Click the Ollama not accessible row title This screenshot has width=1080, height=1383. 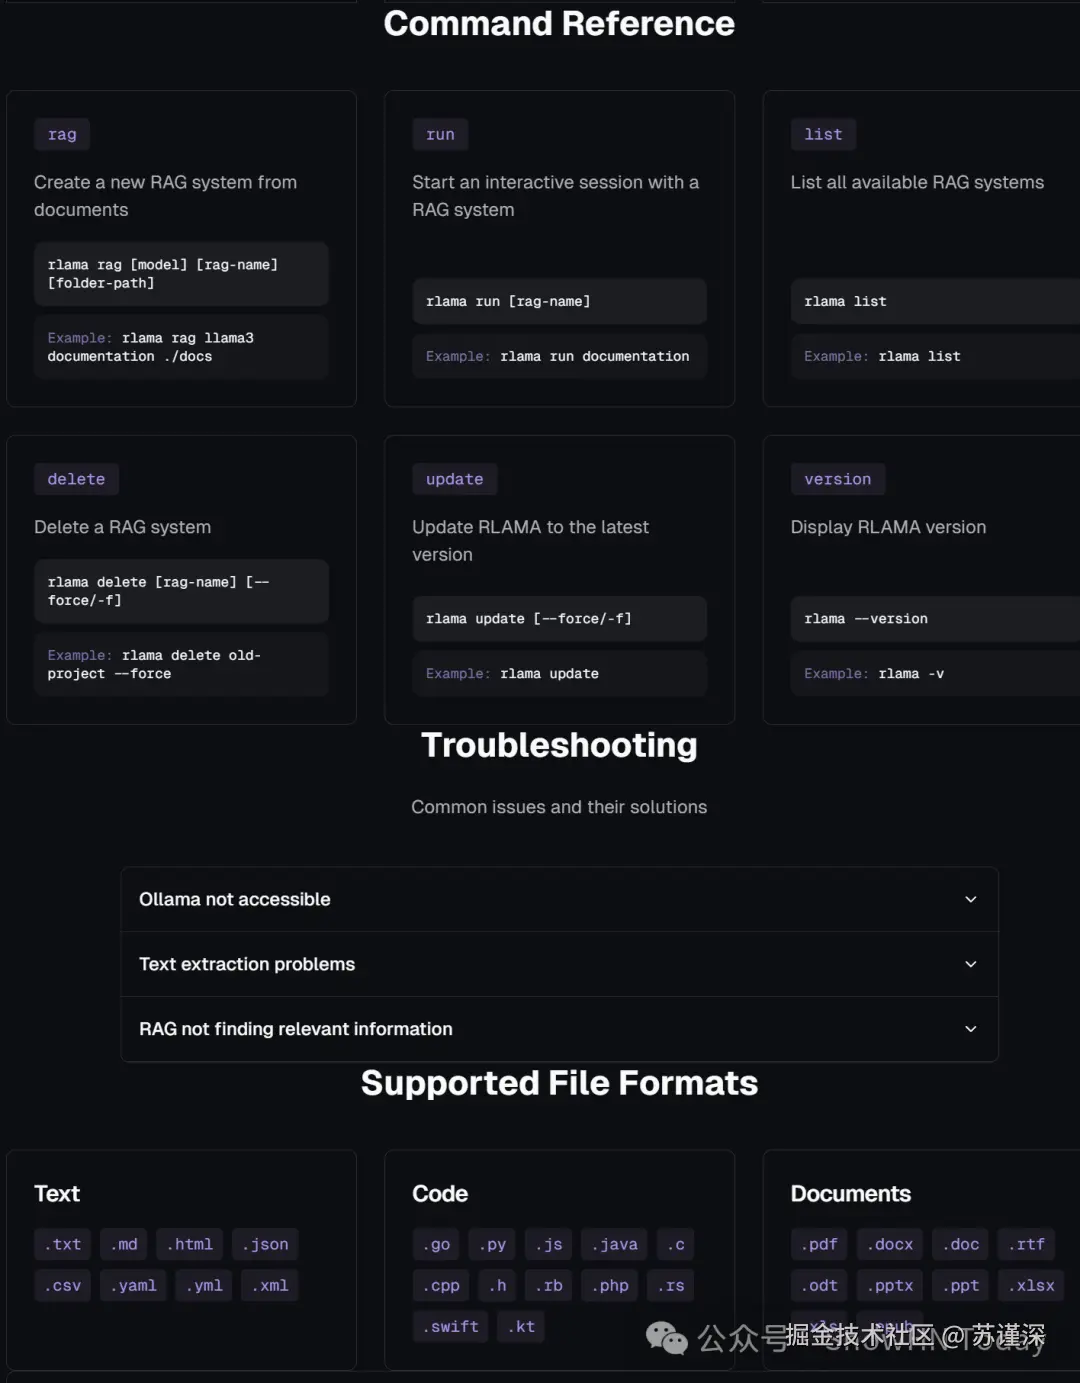[x=235, y=899]
